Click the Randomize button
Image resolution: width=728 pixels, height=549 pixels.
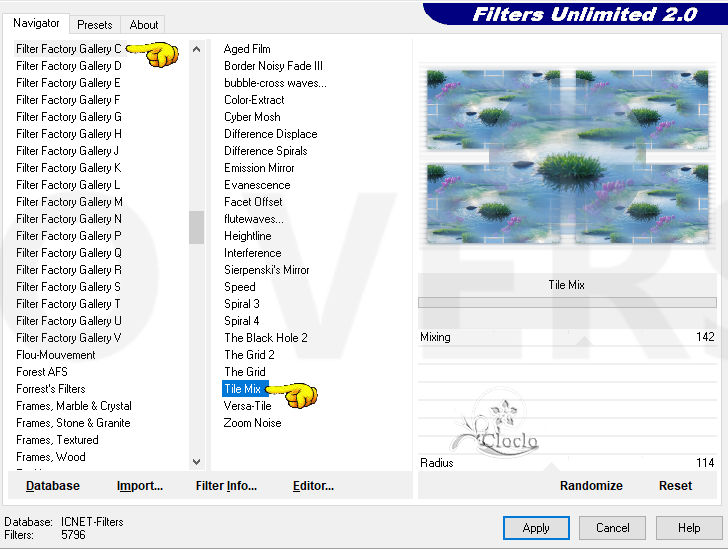tap(591, 486)
